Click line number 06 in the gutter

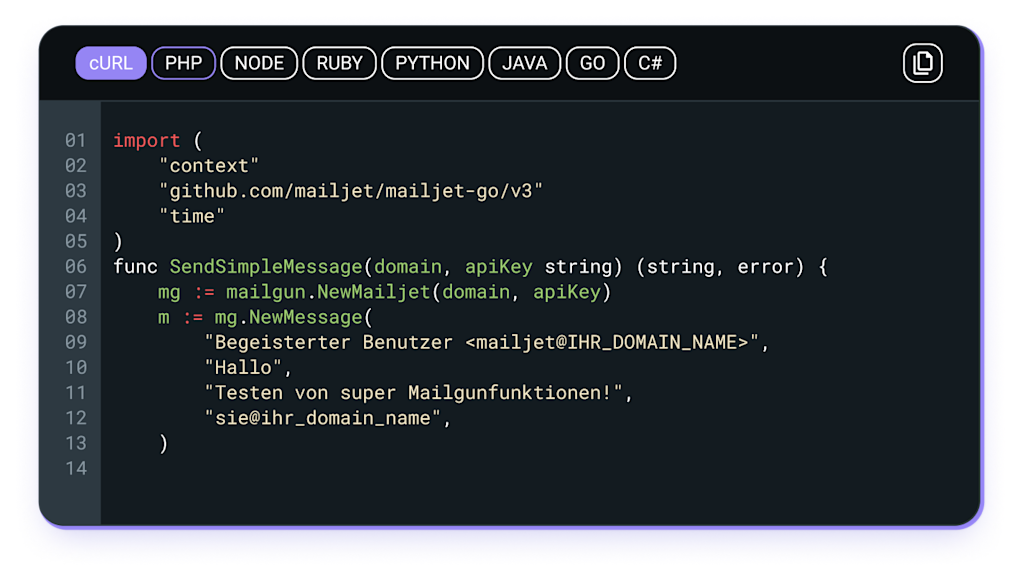click(76, 267)
